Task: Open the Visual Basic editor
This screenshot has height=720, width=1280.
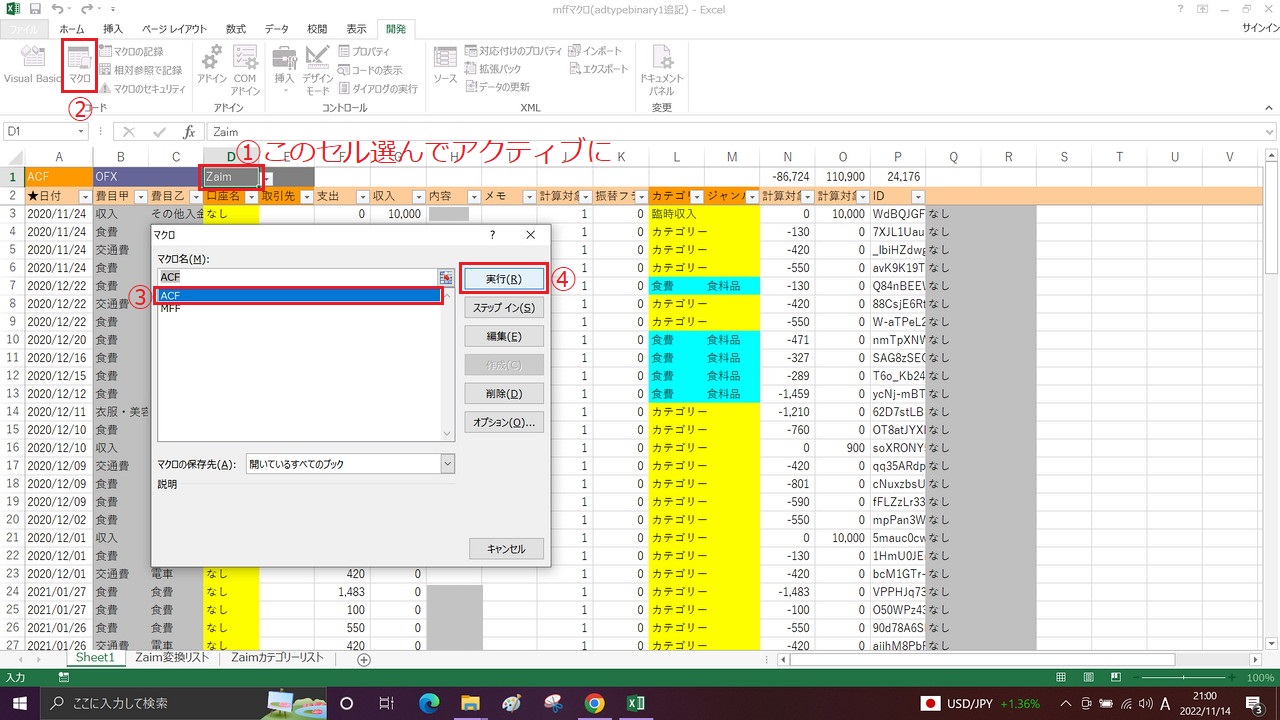Action: pos(32,64)
